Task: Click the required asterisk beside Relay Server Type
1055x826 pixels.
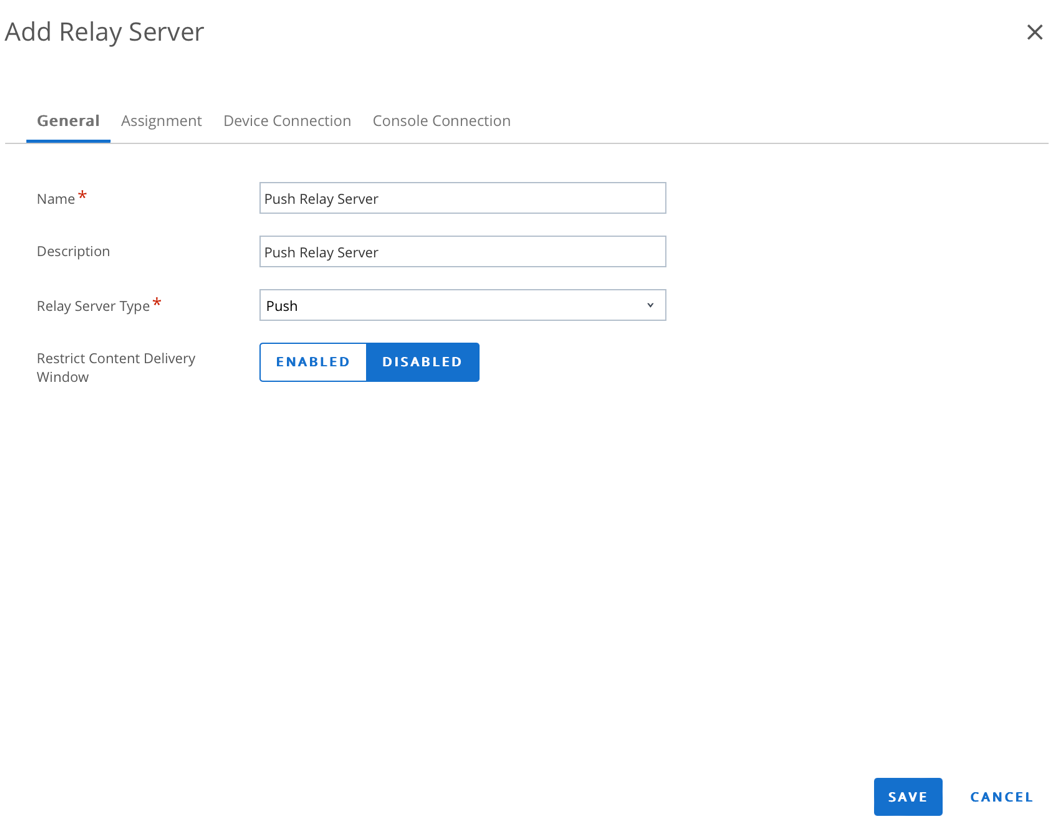Action: pos(157,303)
